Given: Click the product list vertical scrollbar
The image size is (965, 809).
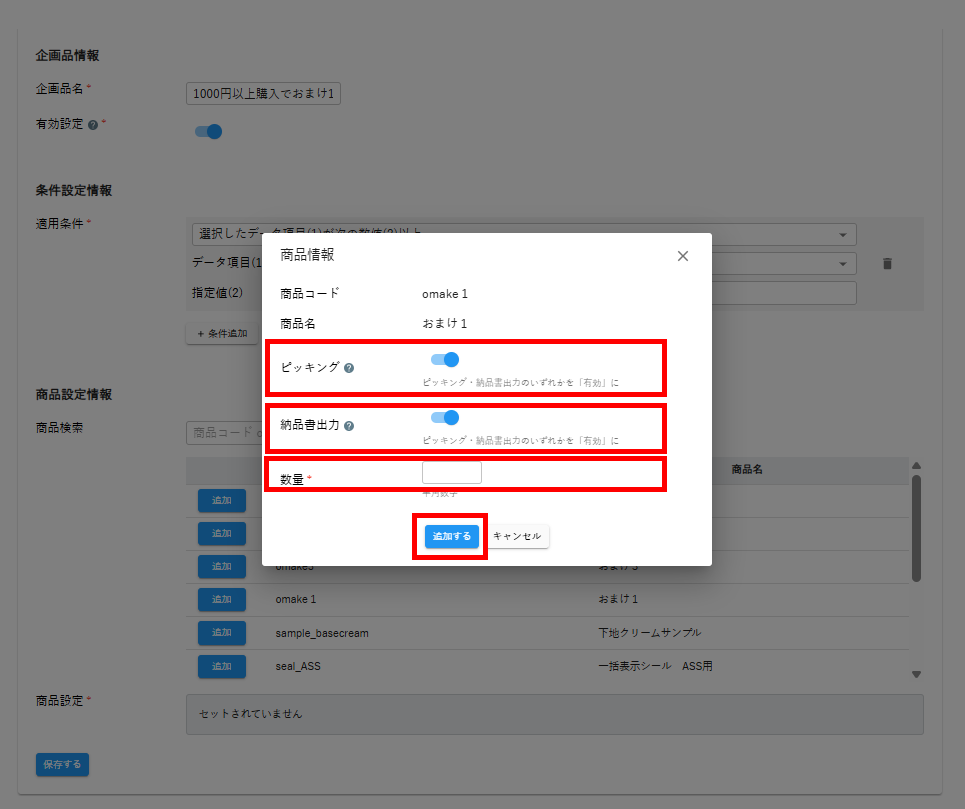Looking at the screenshot, I should pyautogui.click(x=916, y=528).
